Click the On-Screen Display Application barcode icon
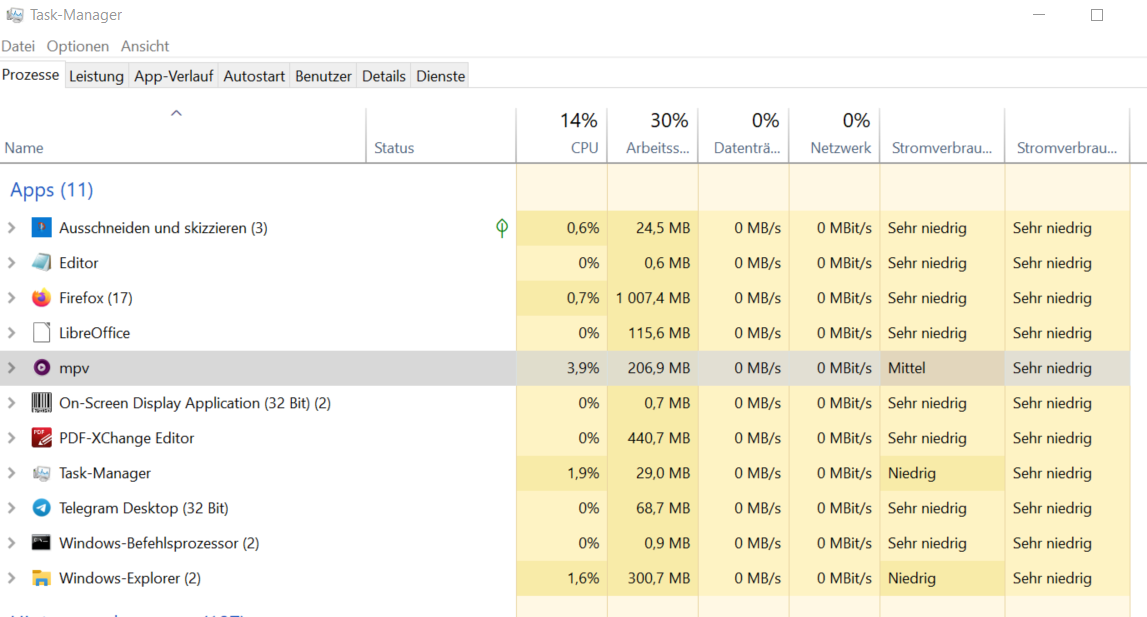This screenshot has width=1147, height=617. click(x=41, y=403)
